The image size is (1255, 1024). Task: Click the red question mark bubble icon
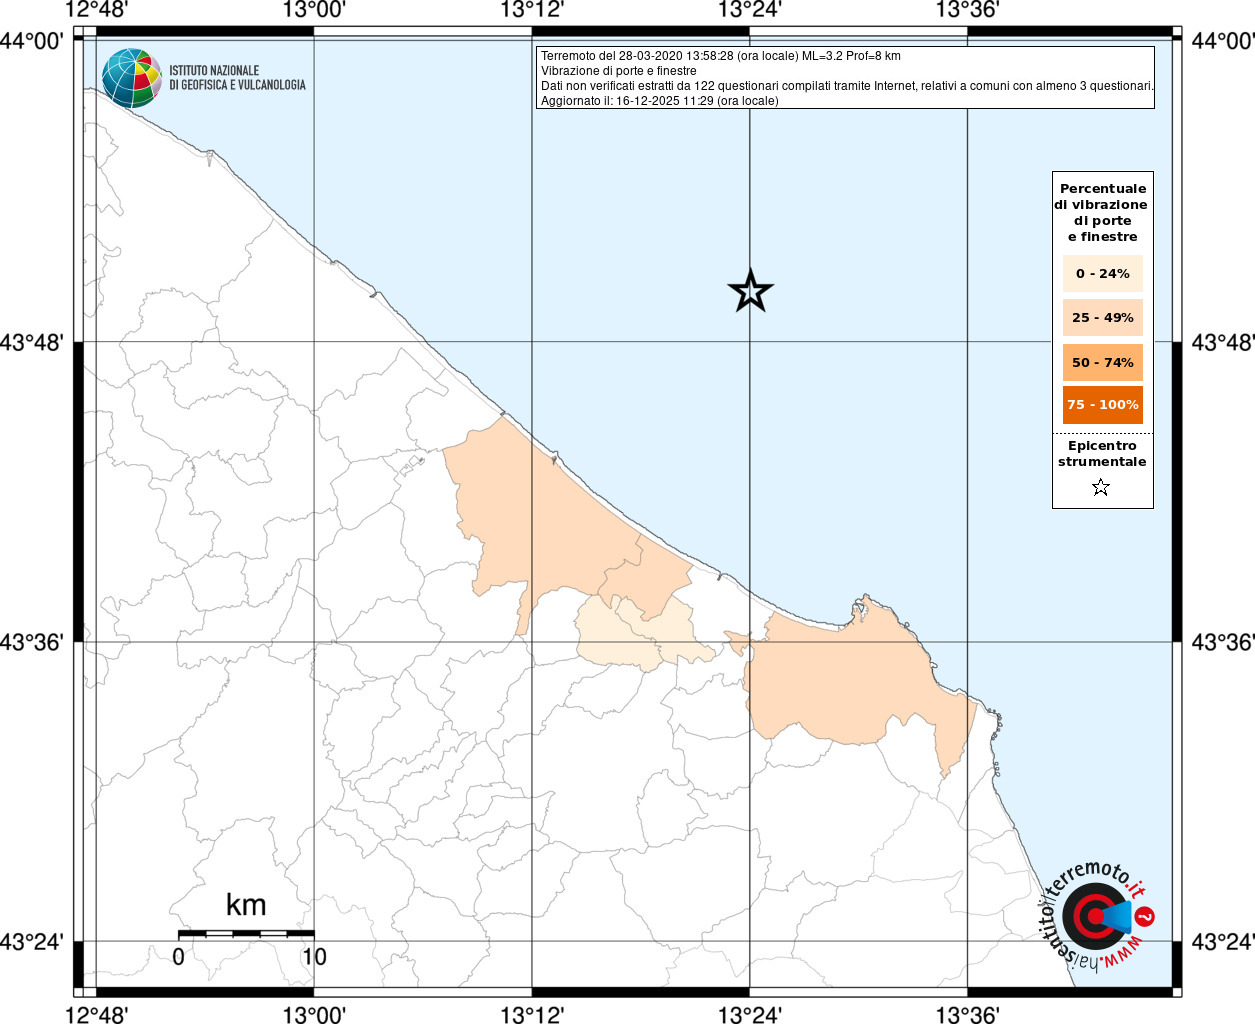coord(1146,916)
